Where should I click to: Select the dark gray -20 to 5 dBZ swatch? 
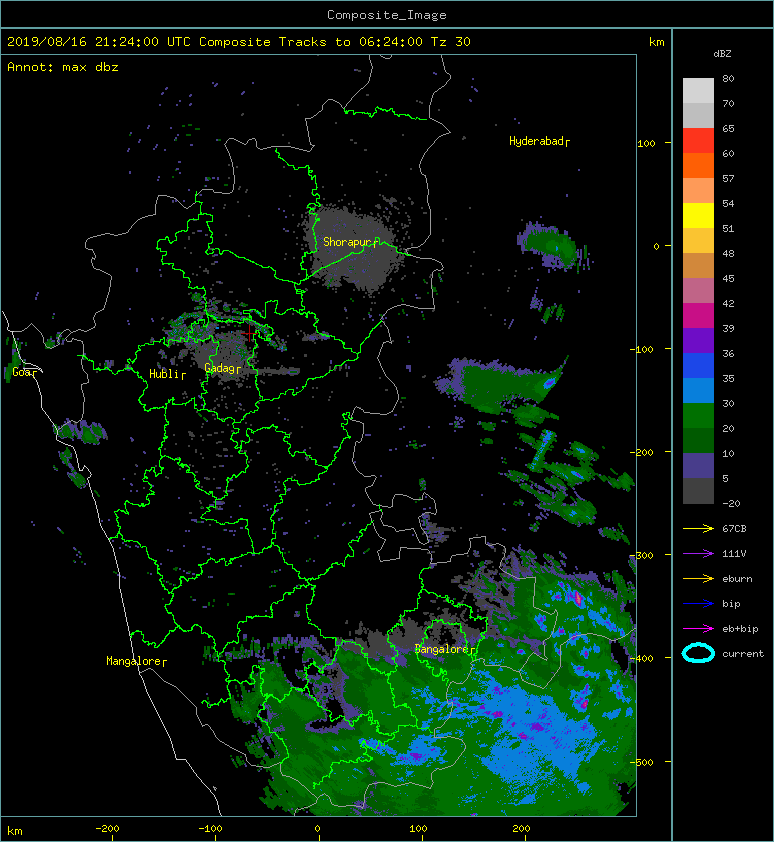pos(698,491)
